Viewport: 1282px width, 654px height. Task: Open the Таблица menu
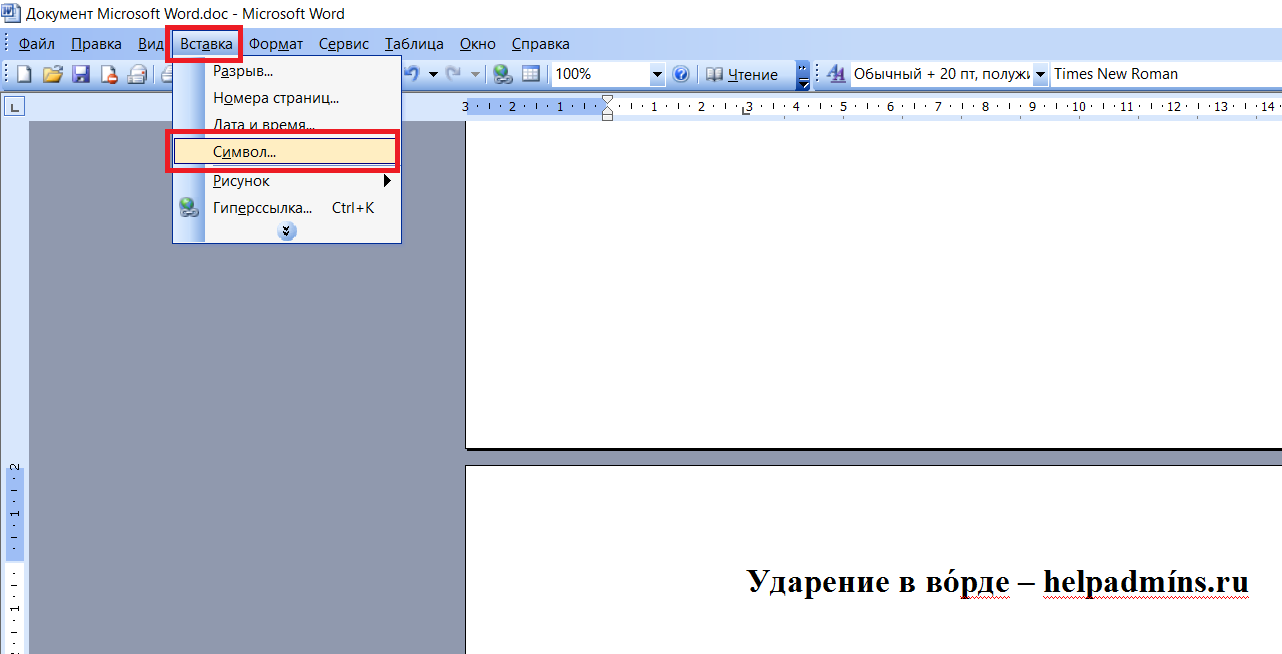pos(414,44)
